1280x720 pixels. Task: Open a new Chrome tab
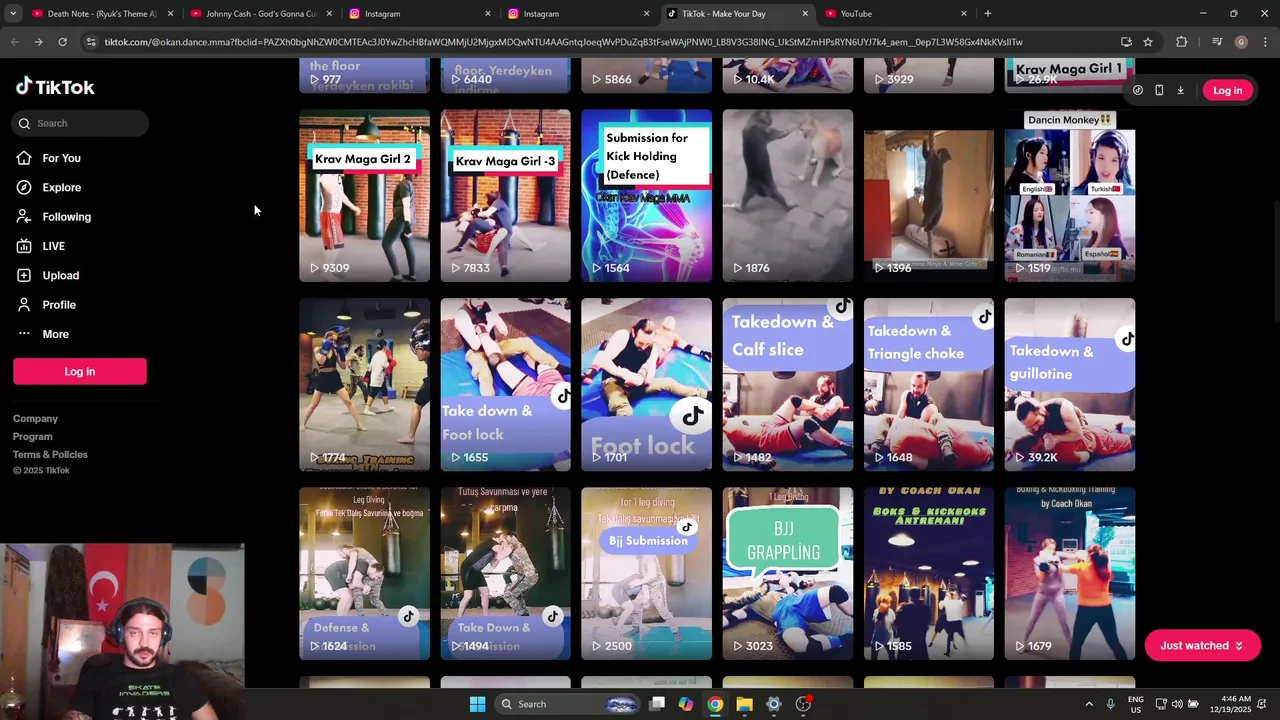coord(988,14)
